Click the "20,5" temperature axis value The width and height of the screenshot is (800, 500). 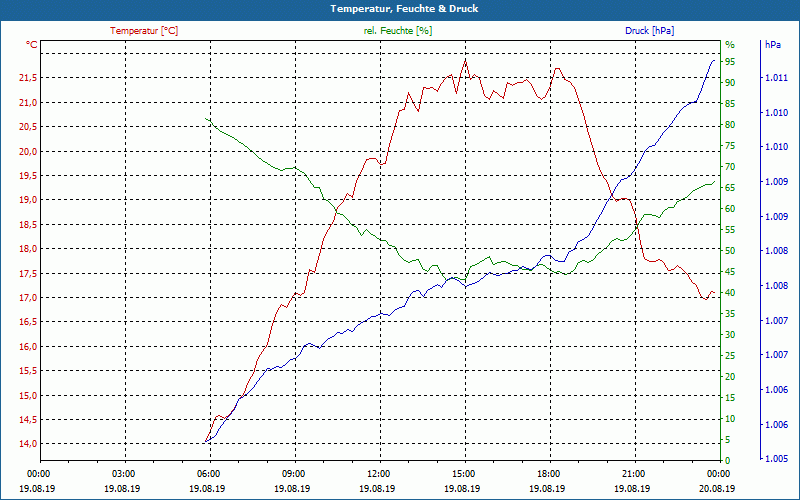(x=28, y=127)
